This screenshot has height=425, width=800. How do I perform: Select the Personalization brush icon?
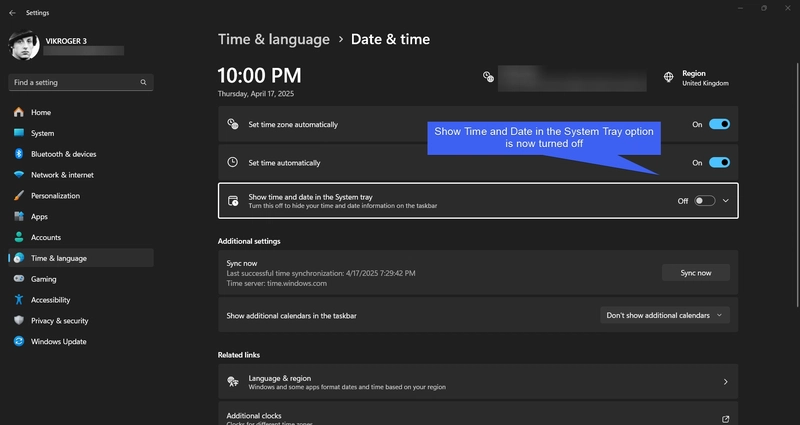[x=19, y=196]
